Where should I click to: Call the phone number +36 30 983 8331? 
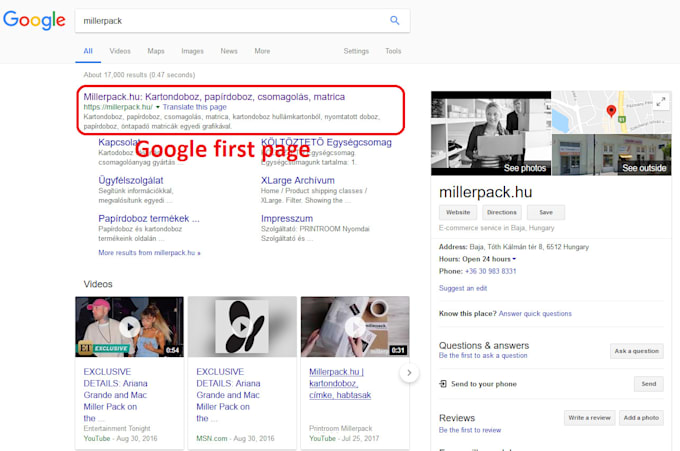(490, 271)
